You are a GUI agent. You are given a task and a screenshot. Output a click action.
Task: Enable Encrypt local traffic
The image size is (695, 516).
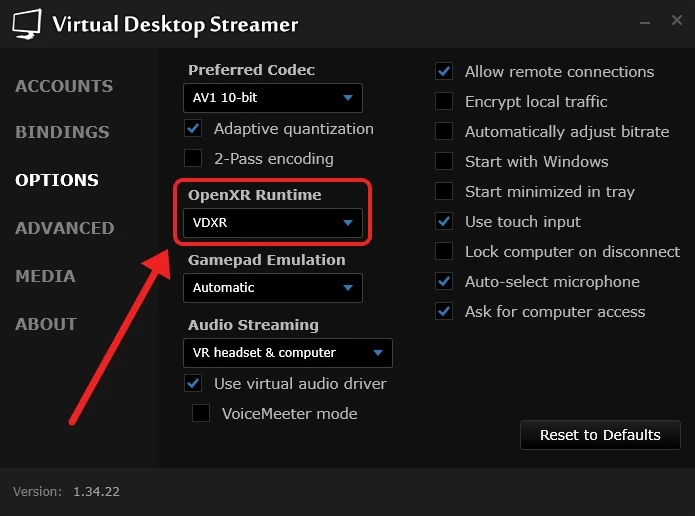pos(444,101)
